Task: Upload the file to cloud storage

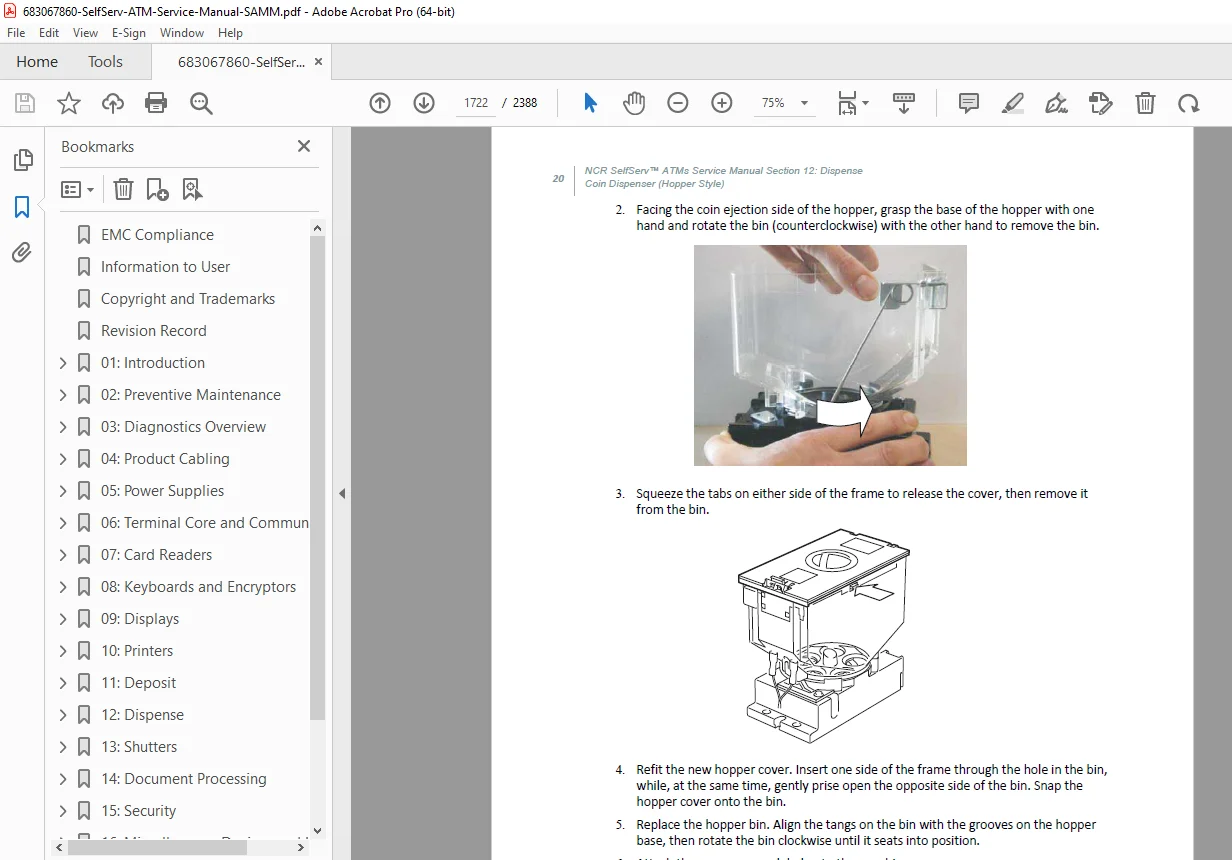Action: pos(113,103)
